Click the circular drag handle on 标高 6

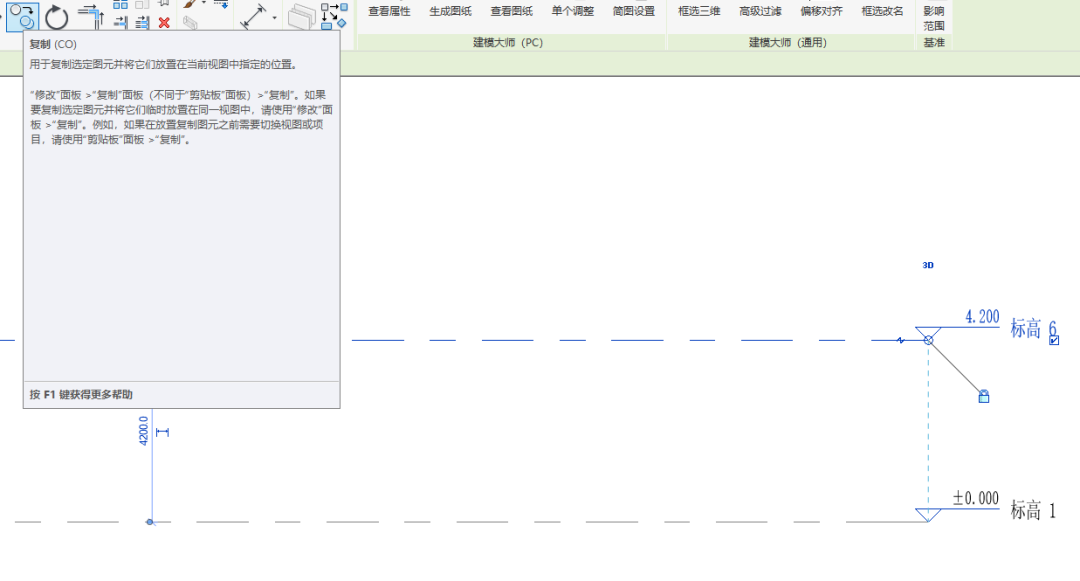tap(928, 340)
